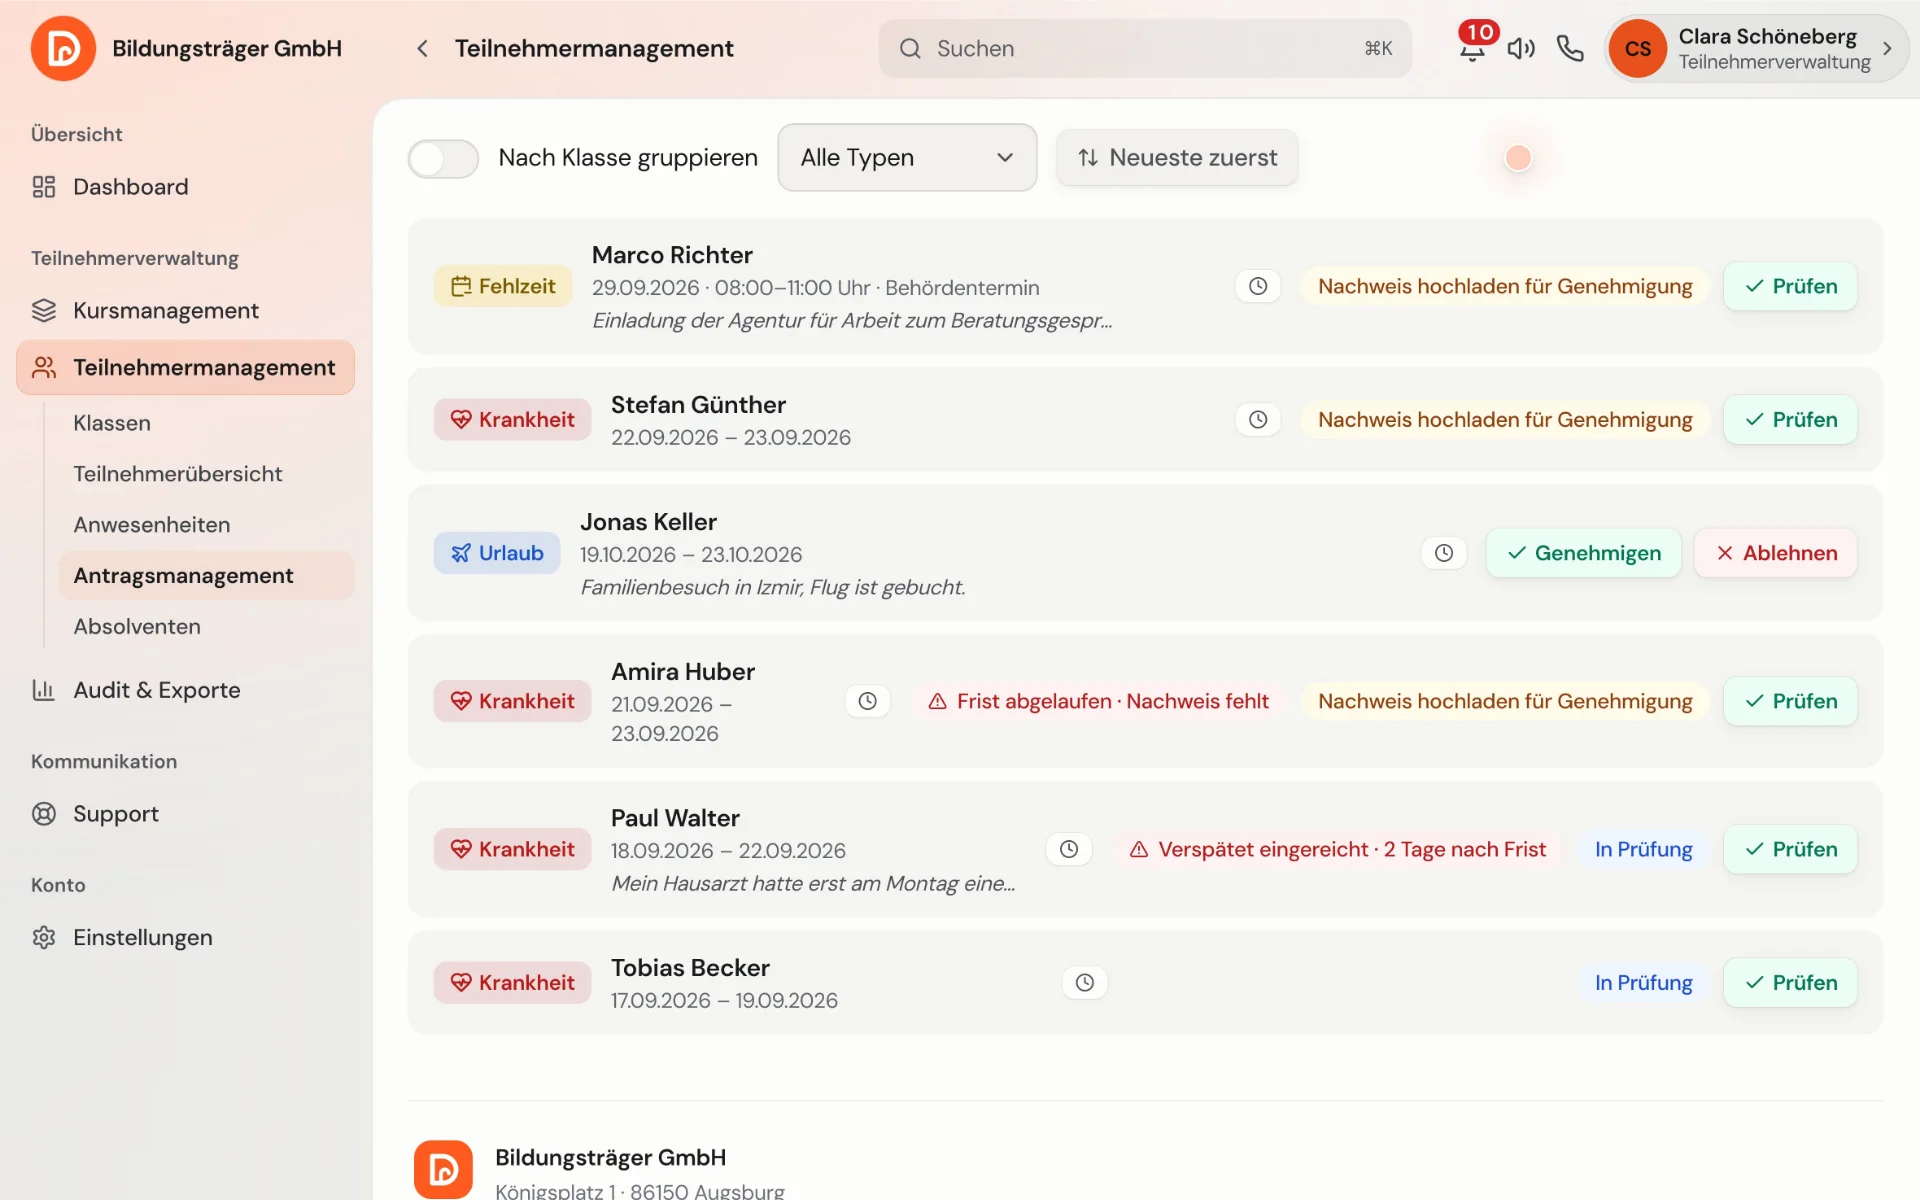
Task: Click footer Bildungsträger GmbH logo
Action: 443,1169
